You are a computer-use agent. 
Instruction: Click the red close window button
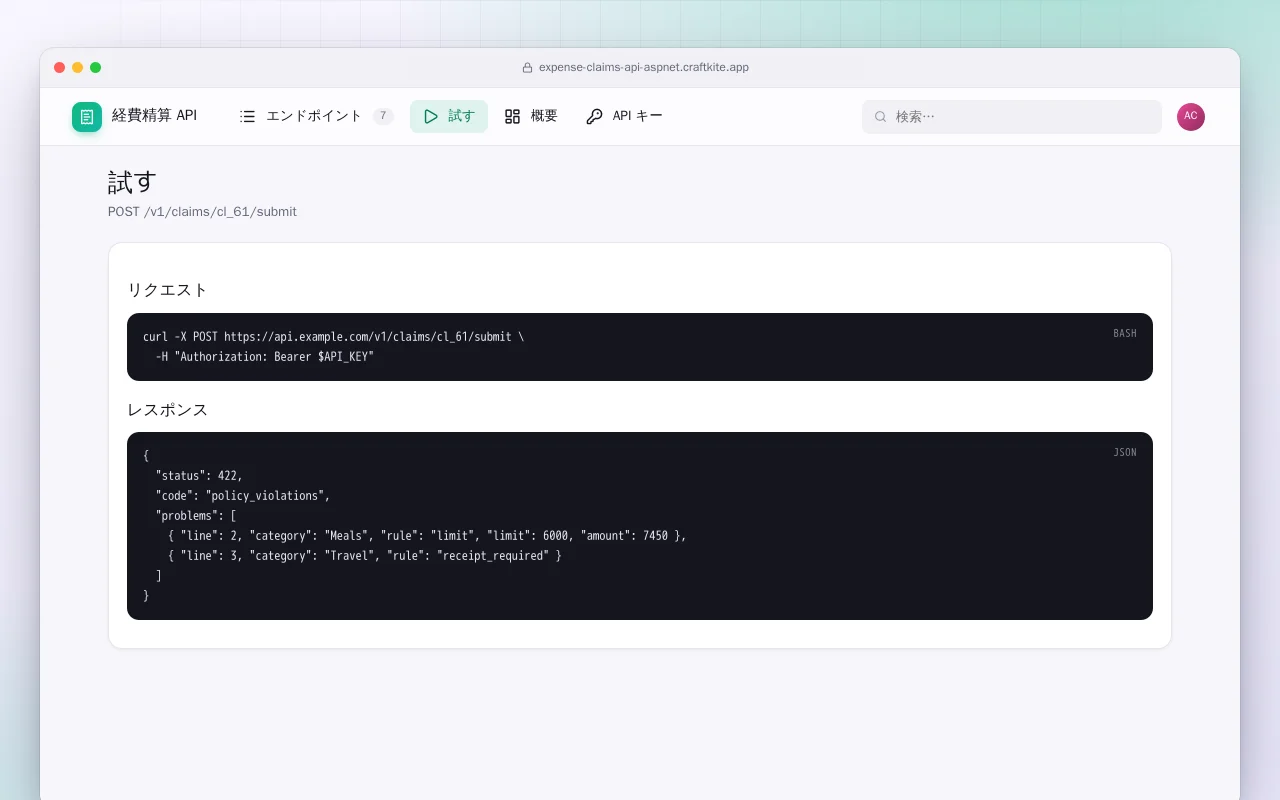(x=60, y=68)
